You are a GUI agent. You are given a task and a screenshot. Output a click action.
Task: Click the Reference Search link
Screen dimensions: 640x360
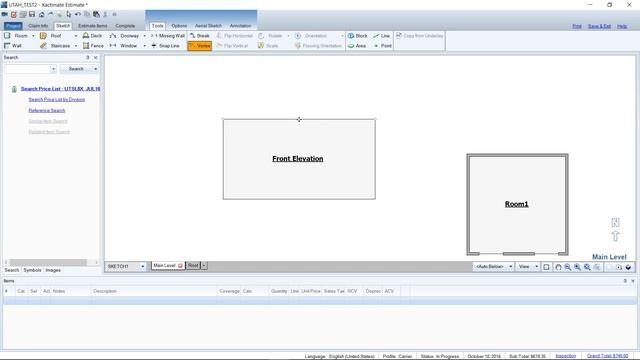tap(47, 111)
